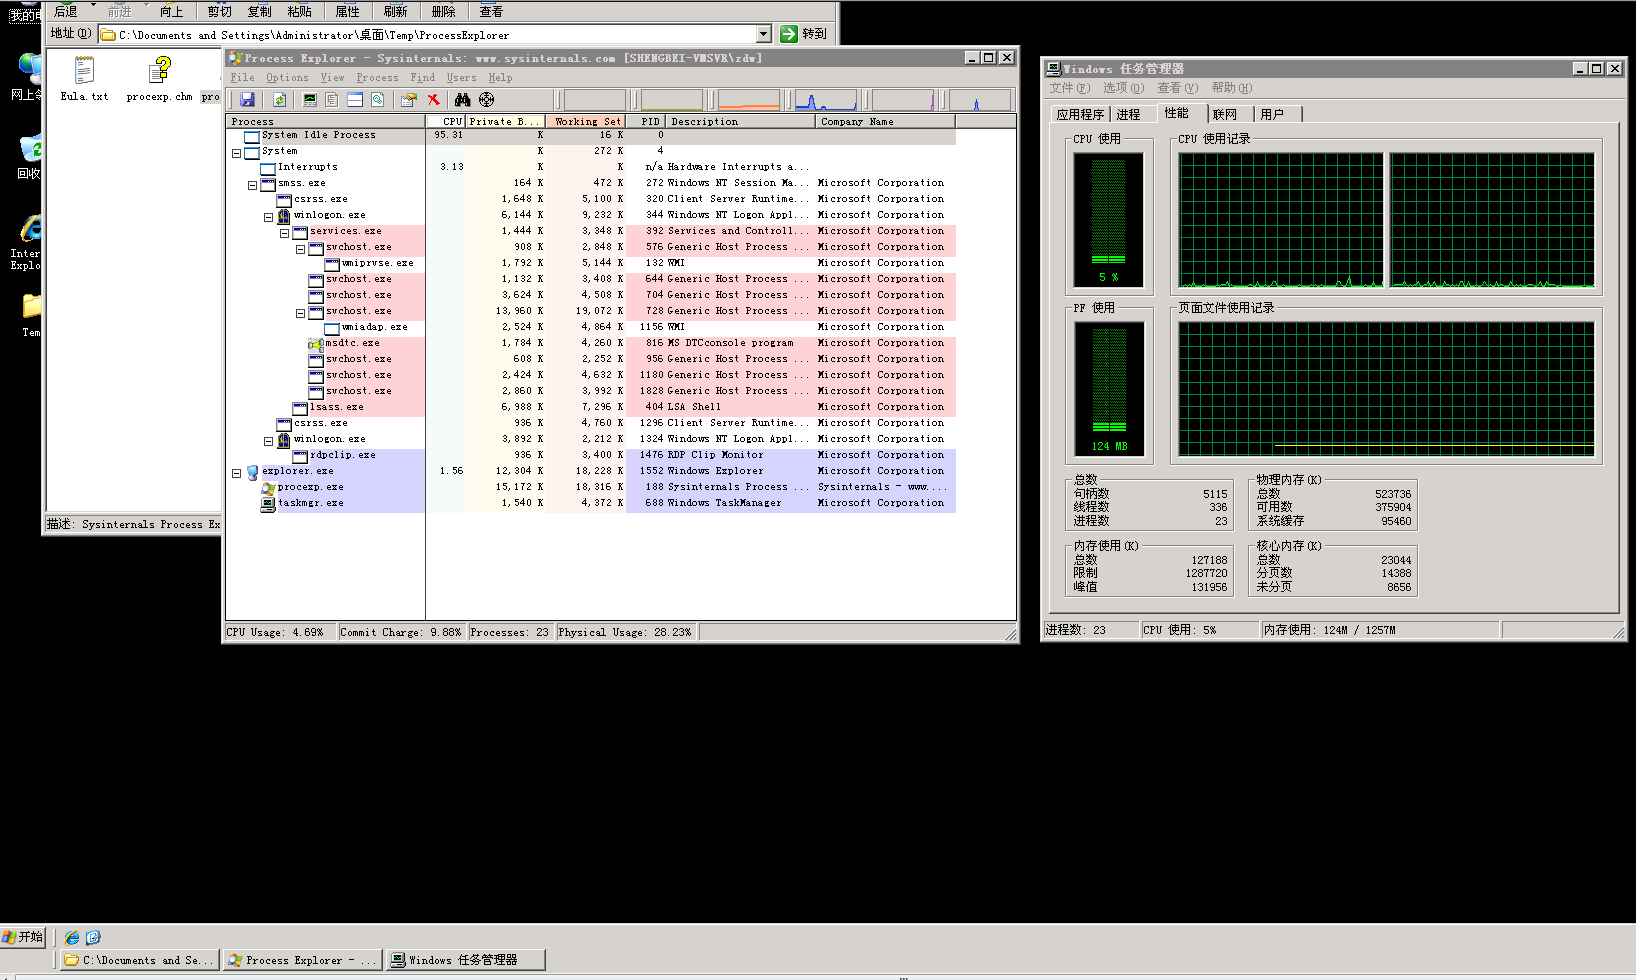Open the Options menu in Process Explorer
The height and width of the screenshot is (980, 1636).
point(287,78)
